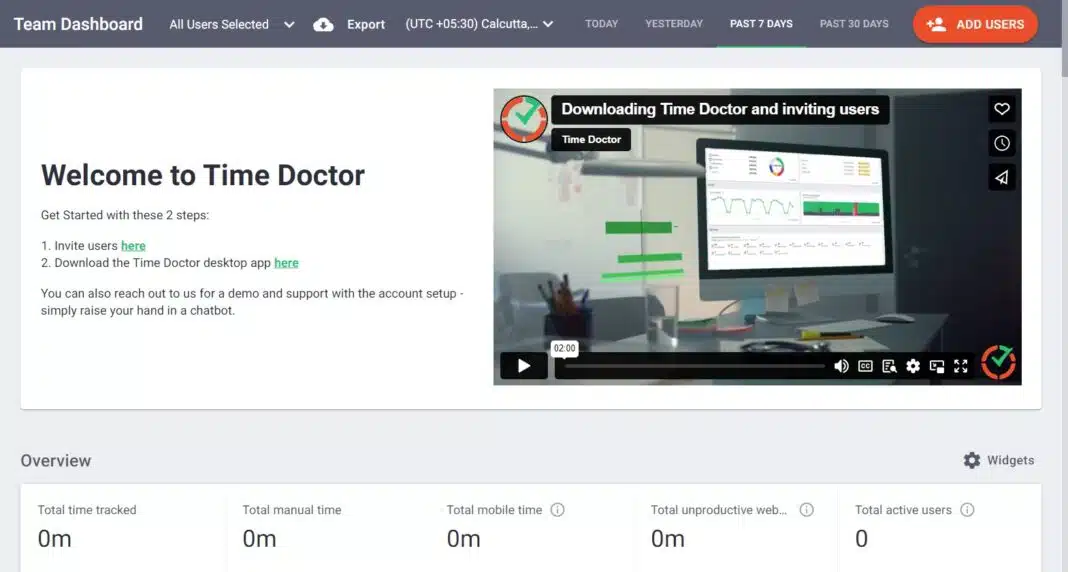Image resolution: width=1068 pixels, height=572 pixels.
Task: Enter fullscreen video mode
Action: pyautogui.click(x=961, y=366)
